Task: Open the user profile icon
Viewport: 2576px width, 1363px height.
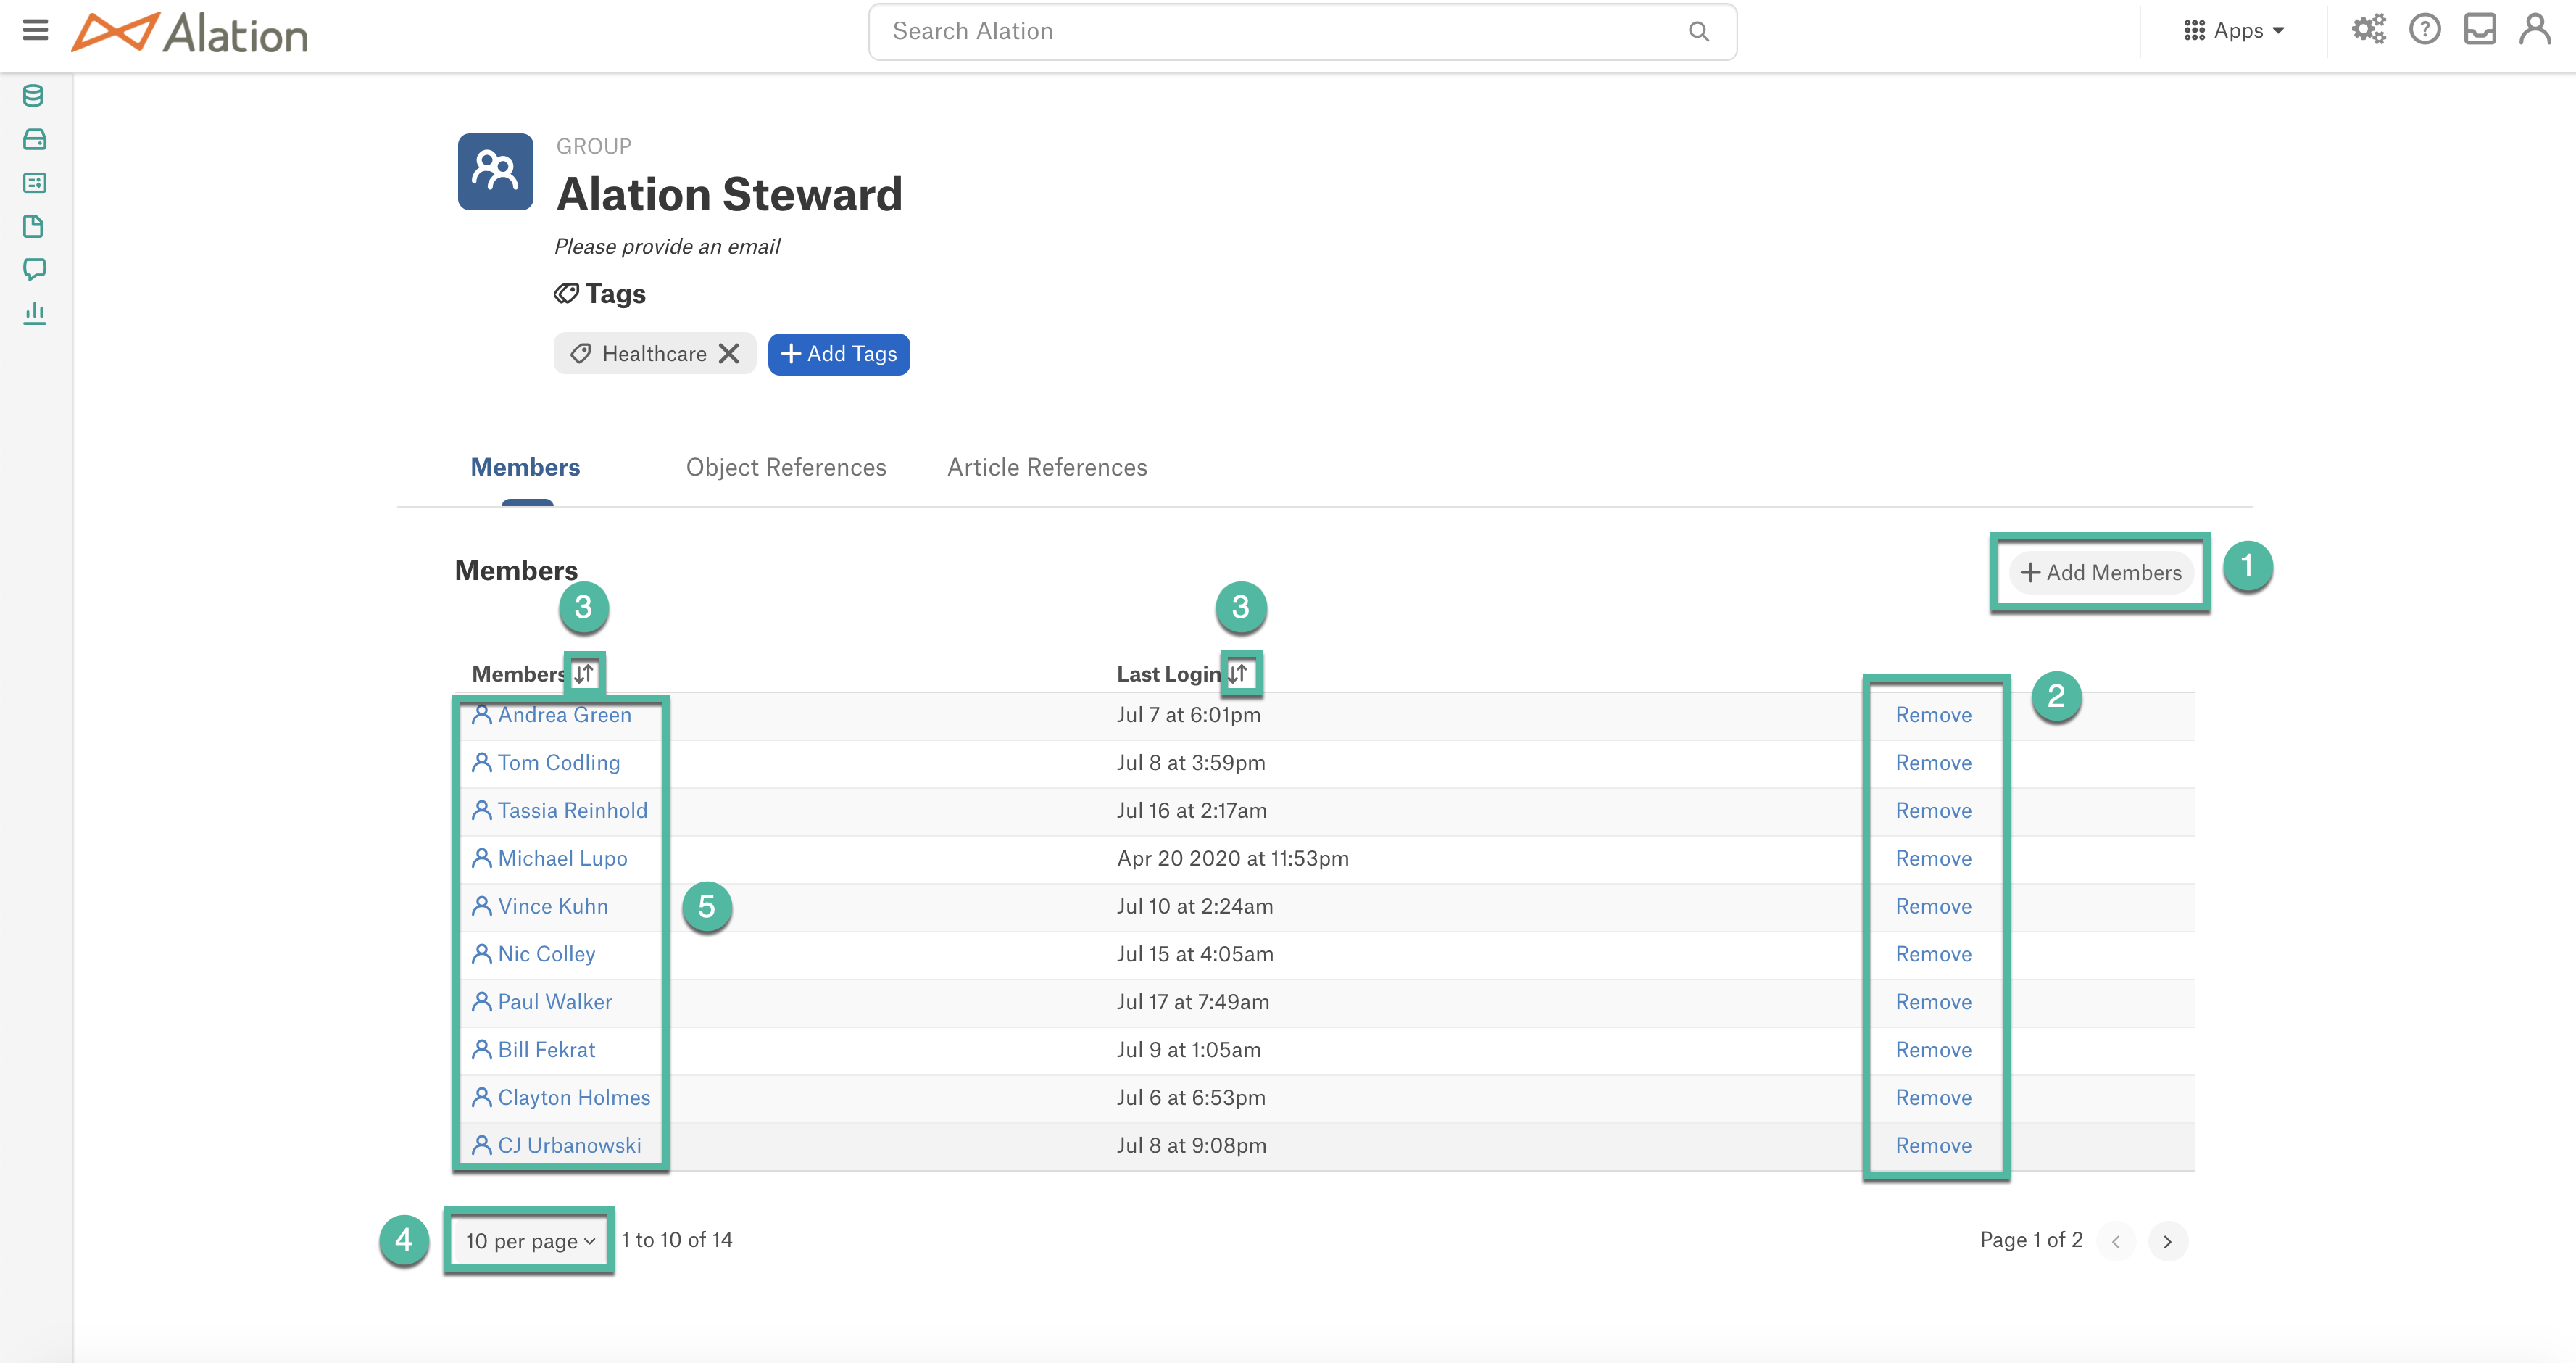Action: point(2535,30)
